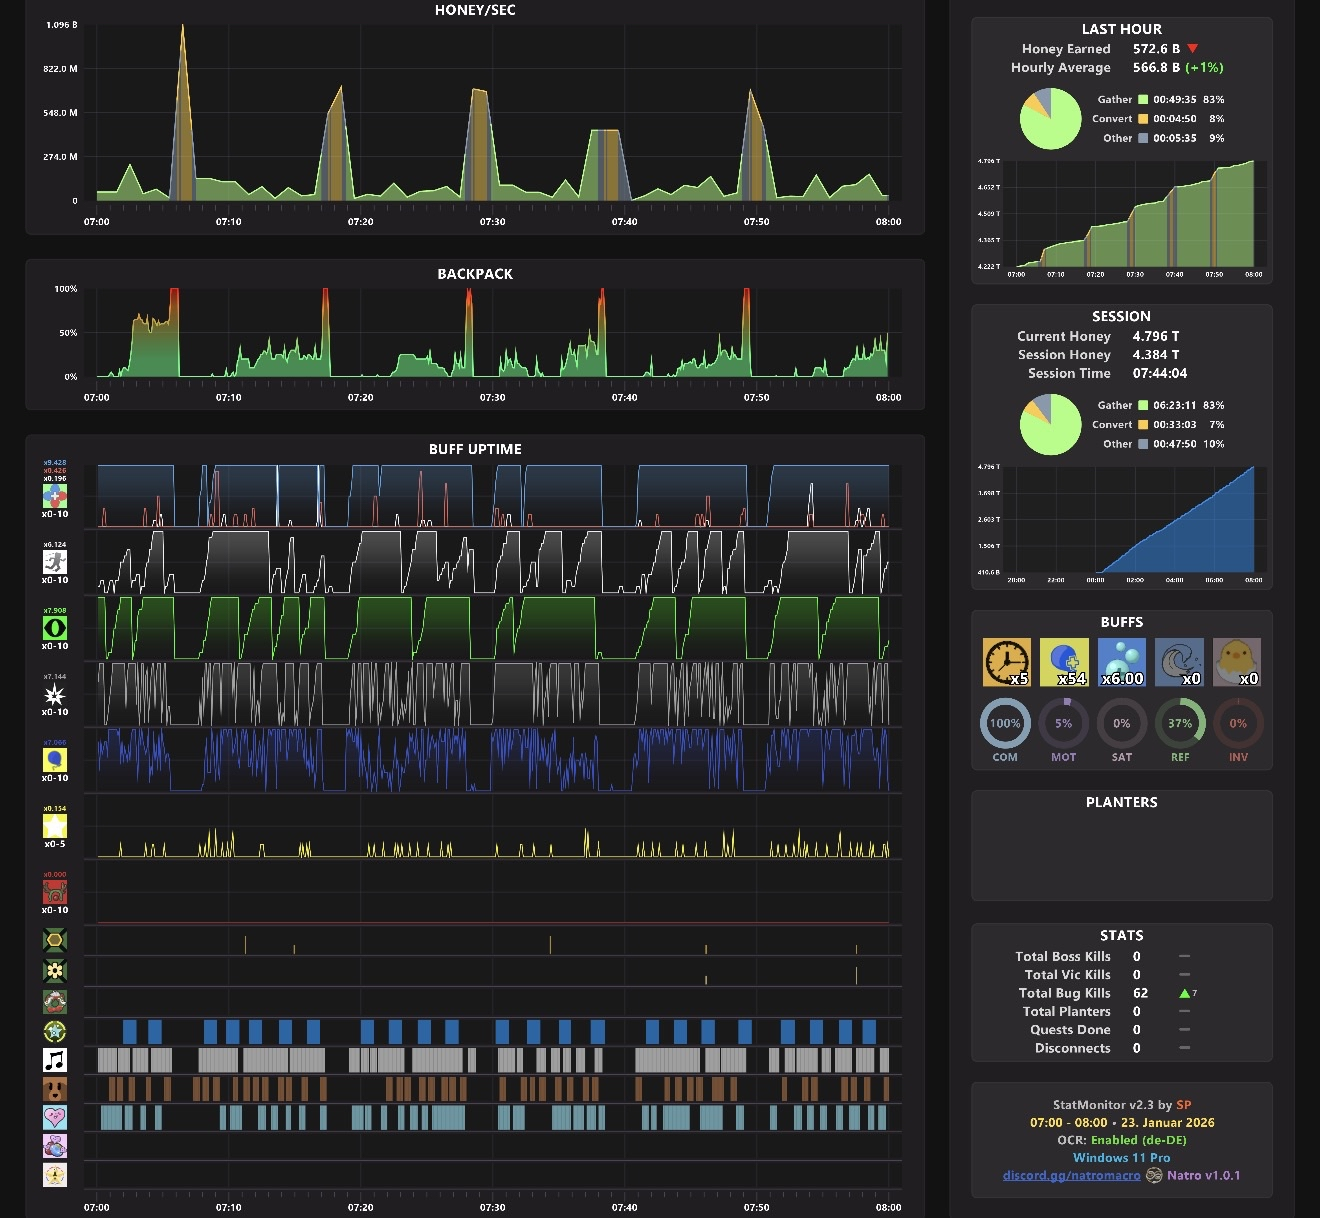
Task: Click the red antler buff icon
Action: tap(55, 892)
